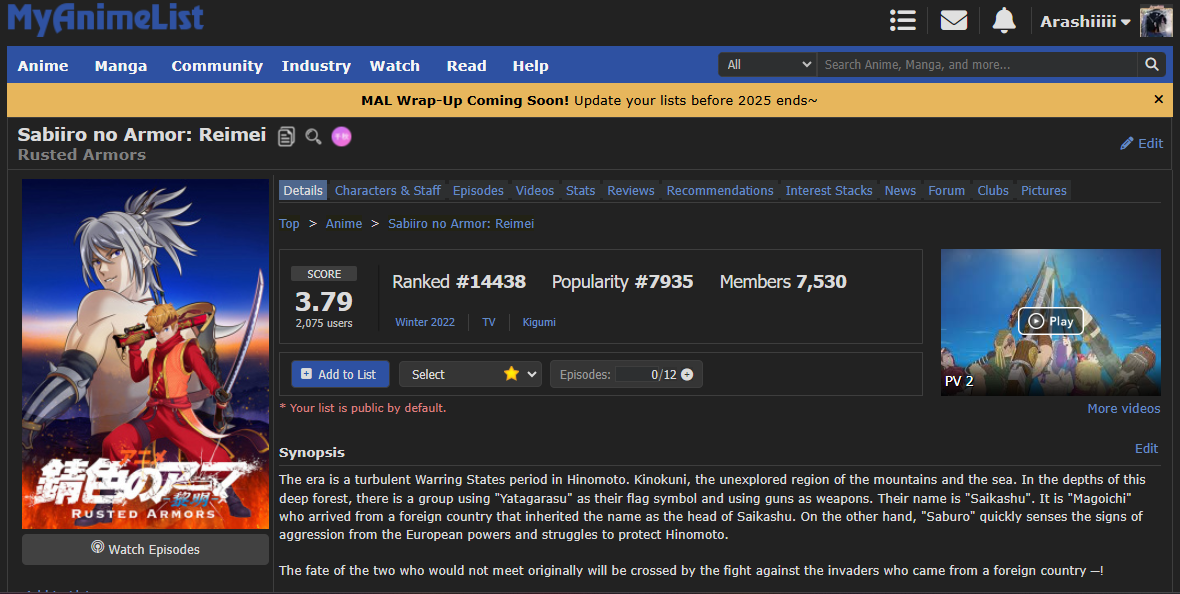This screenshot has height=594, width=1180.
Task: Increment episodes with the plus icon
Action: (x=686, y=374)
